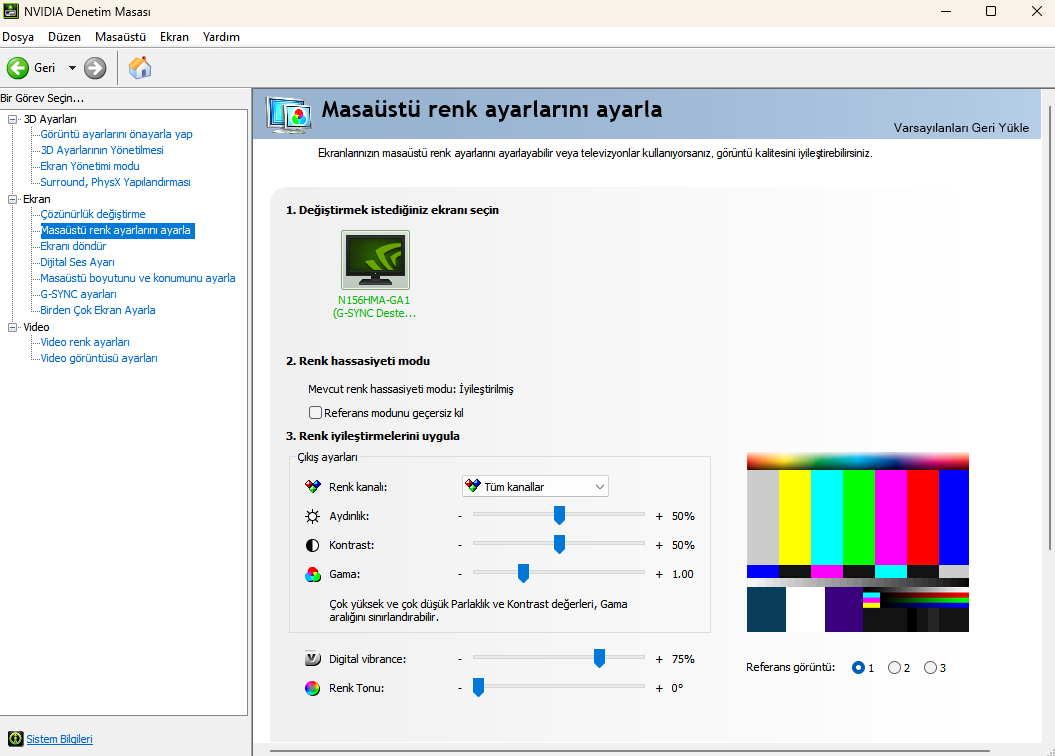Image resolution: width=1055 pixels, height=756 pixels.
Task: Click the plus sign next to Aydınlık
Action: (659, 516)
